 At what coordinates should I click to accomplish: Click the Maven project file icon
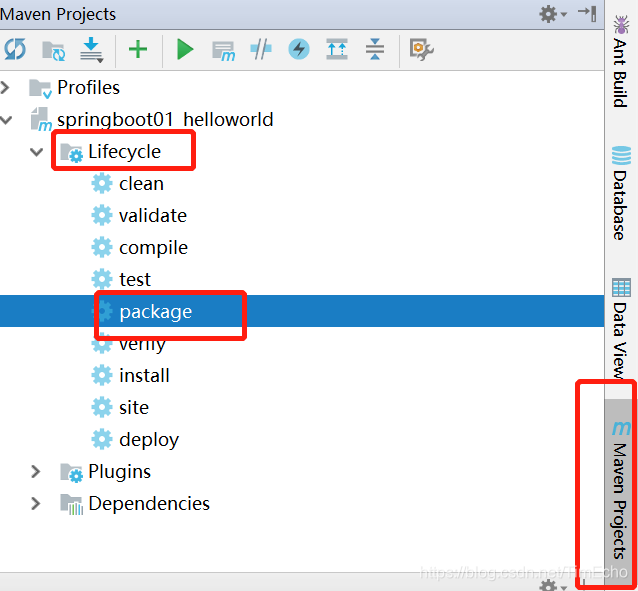(41, 119)
